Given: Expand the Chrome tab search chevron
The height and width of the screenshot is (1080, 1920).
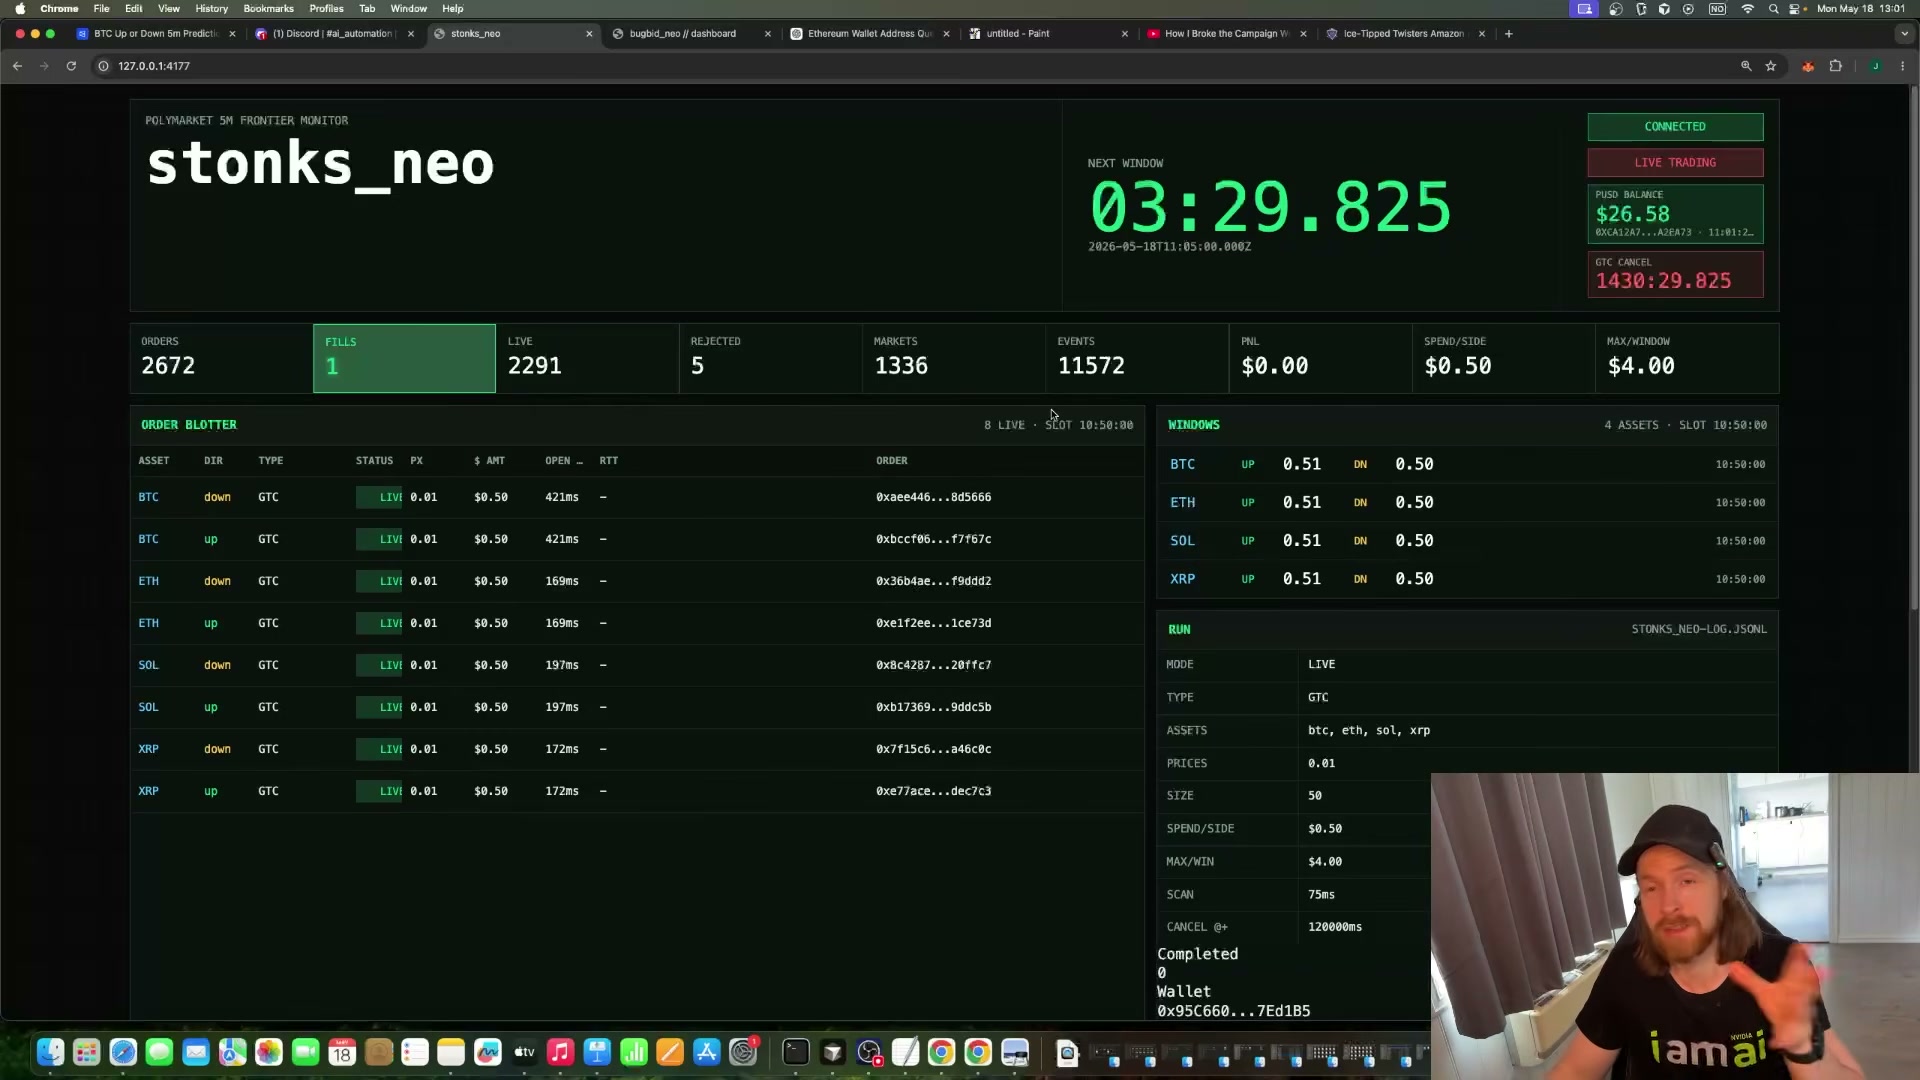Looking at the screenshot, I should coord(1904,34).
